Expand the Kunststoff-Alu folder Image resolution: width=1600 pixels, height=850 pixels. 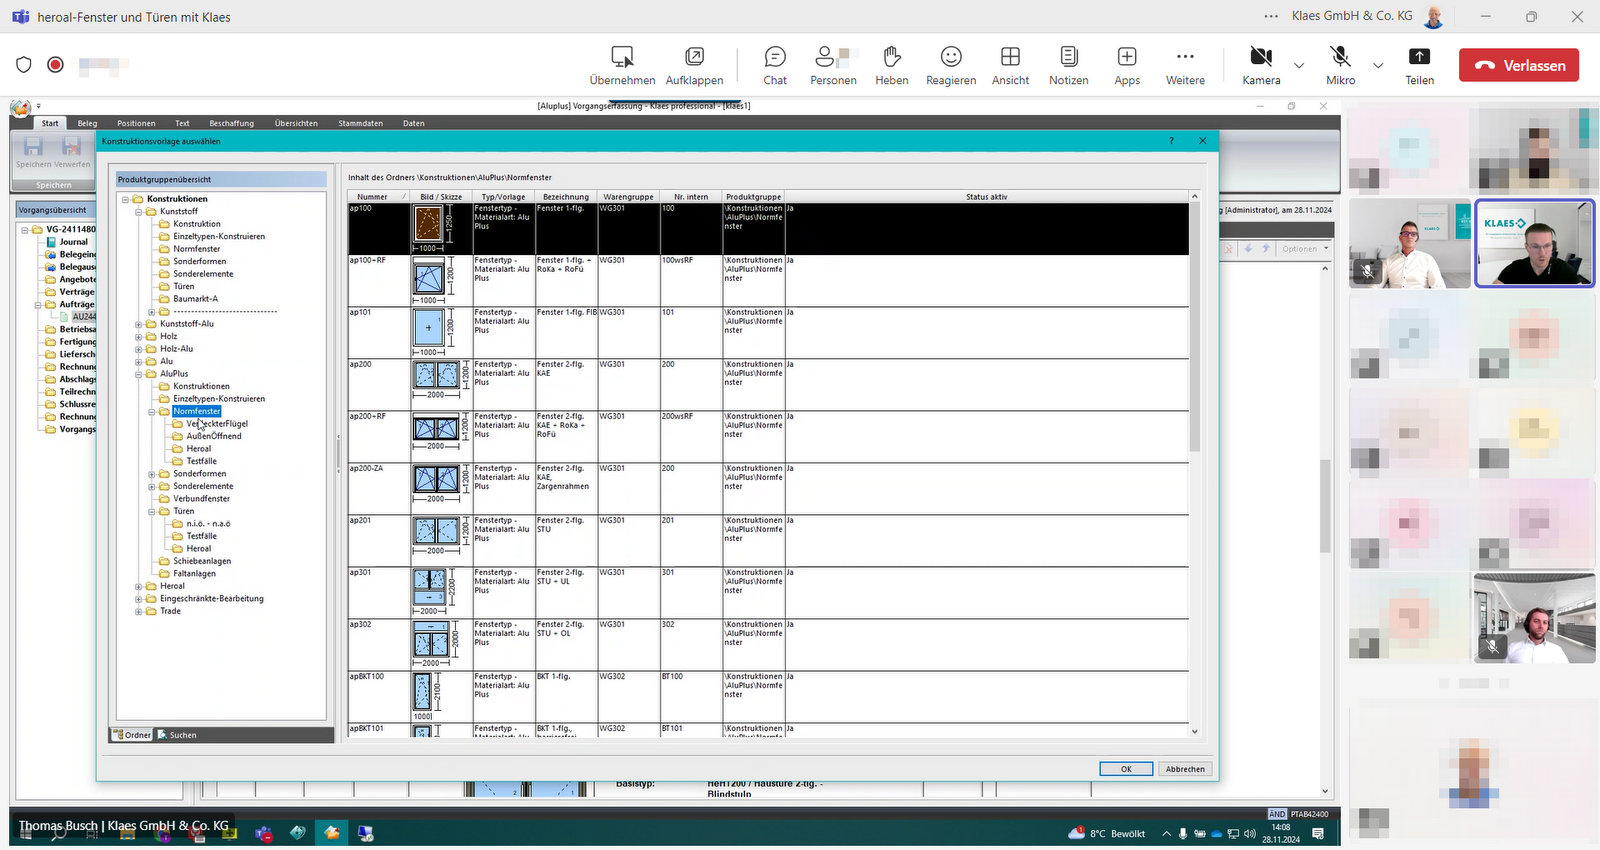[x=139, y=324]
